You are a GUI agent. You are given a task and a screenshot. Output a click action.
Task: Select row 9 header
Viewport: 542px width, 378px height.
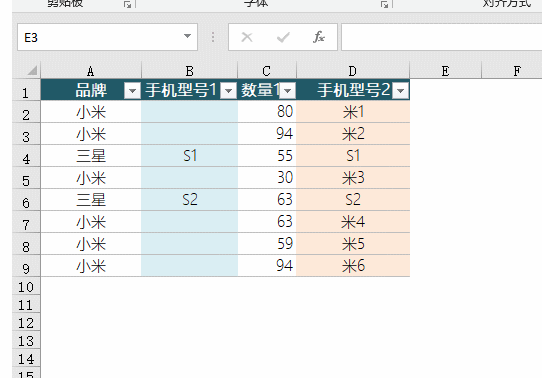26,266
